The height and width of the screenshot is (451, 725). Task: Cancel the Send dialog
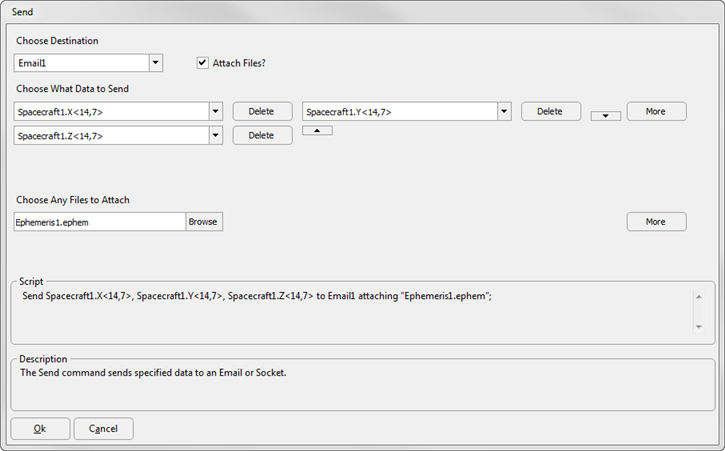coord(104,429)
